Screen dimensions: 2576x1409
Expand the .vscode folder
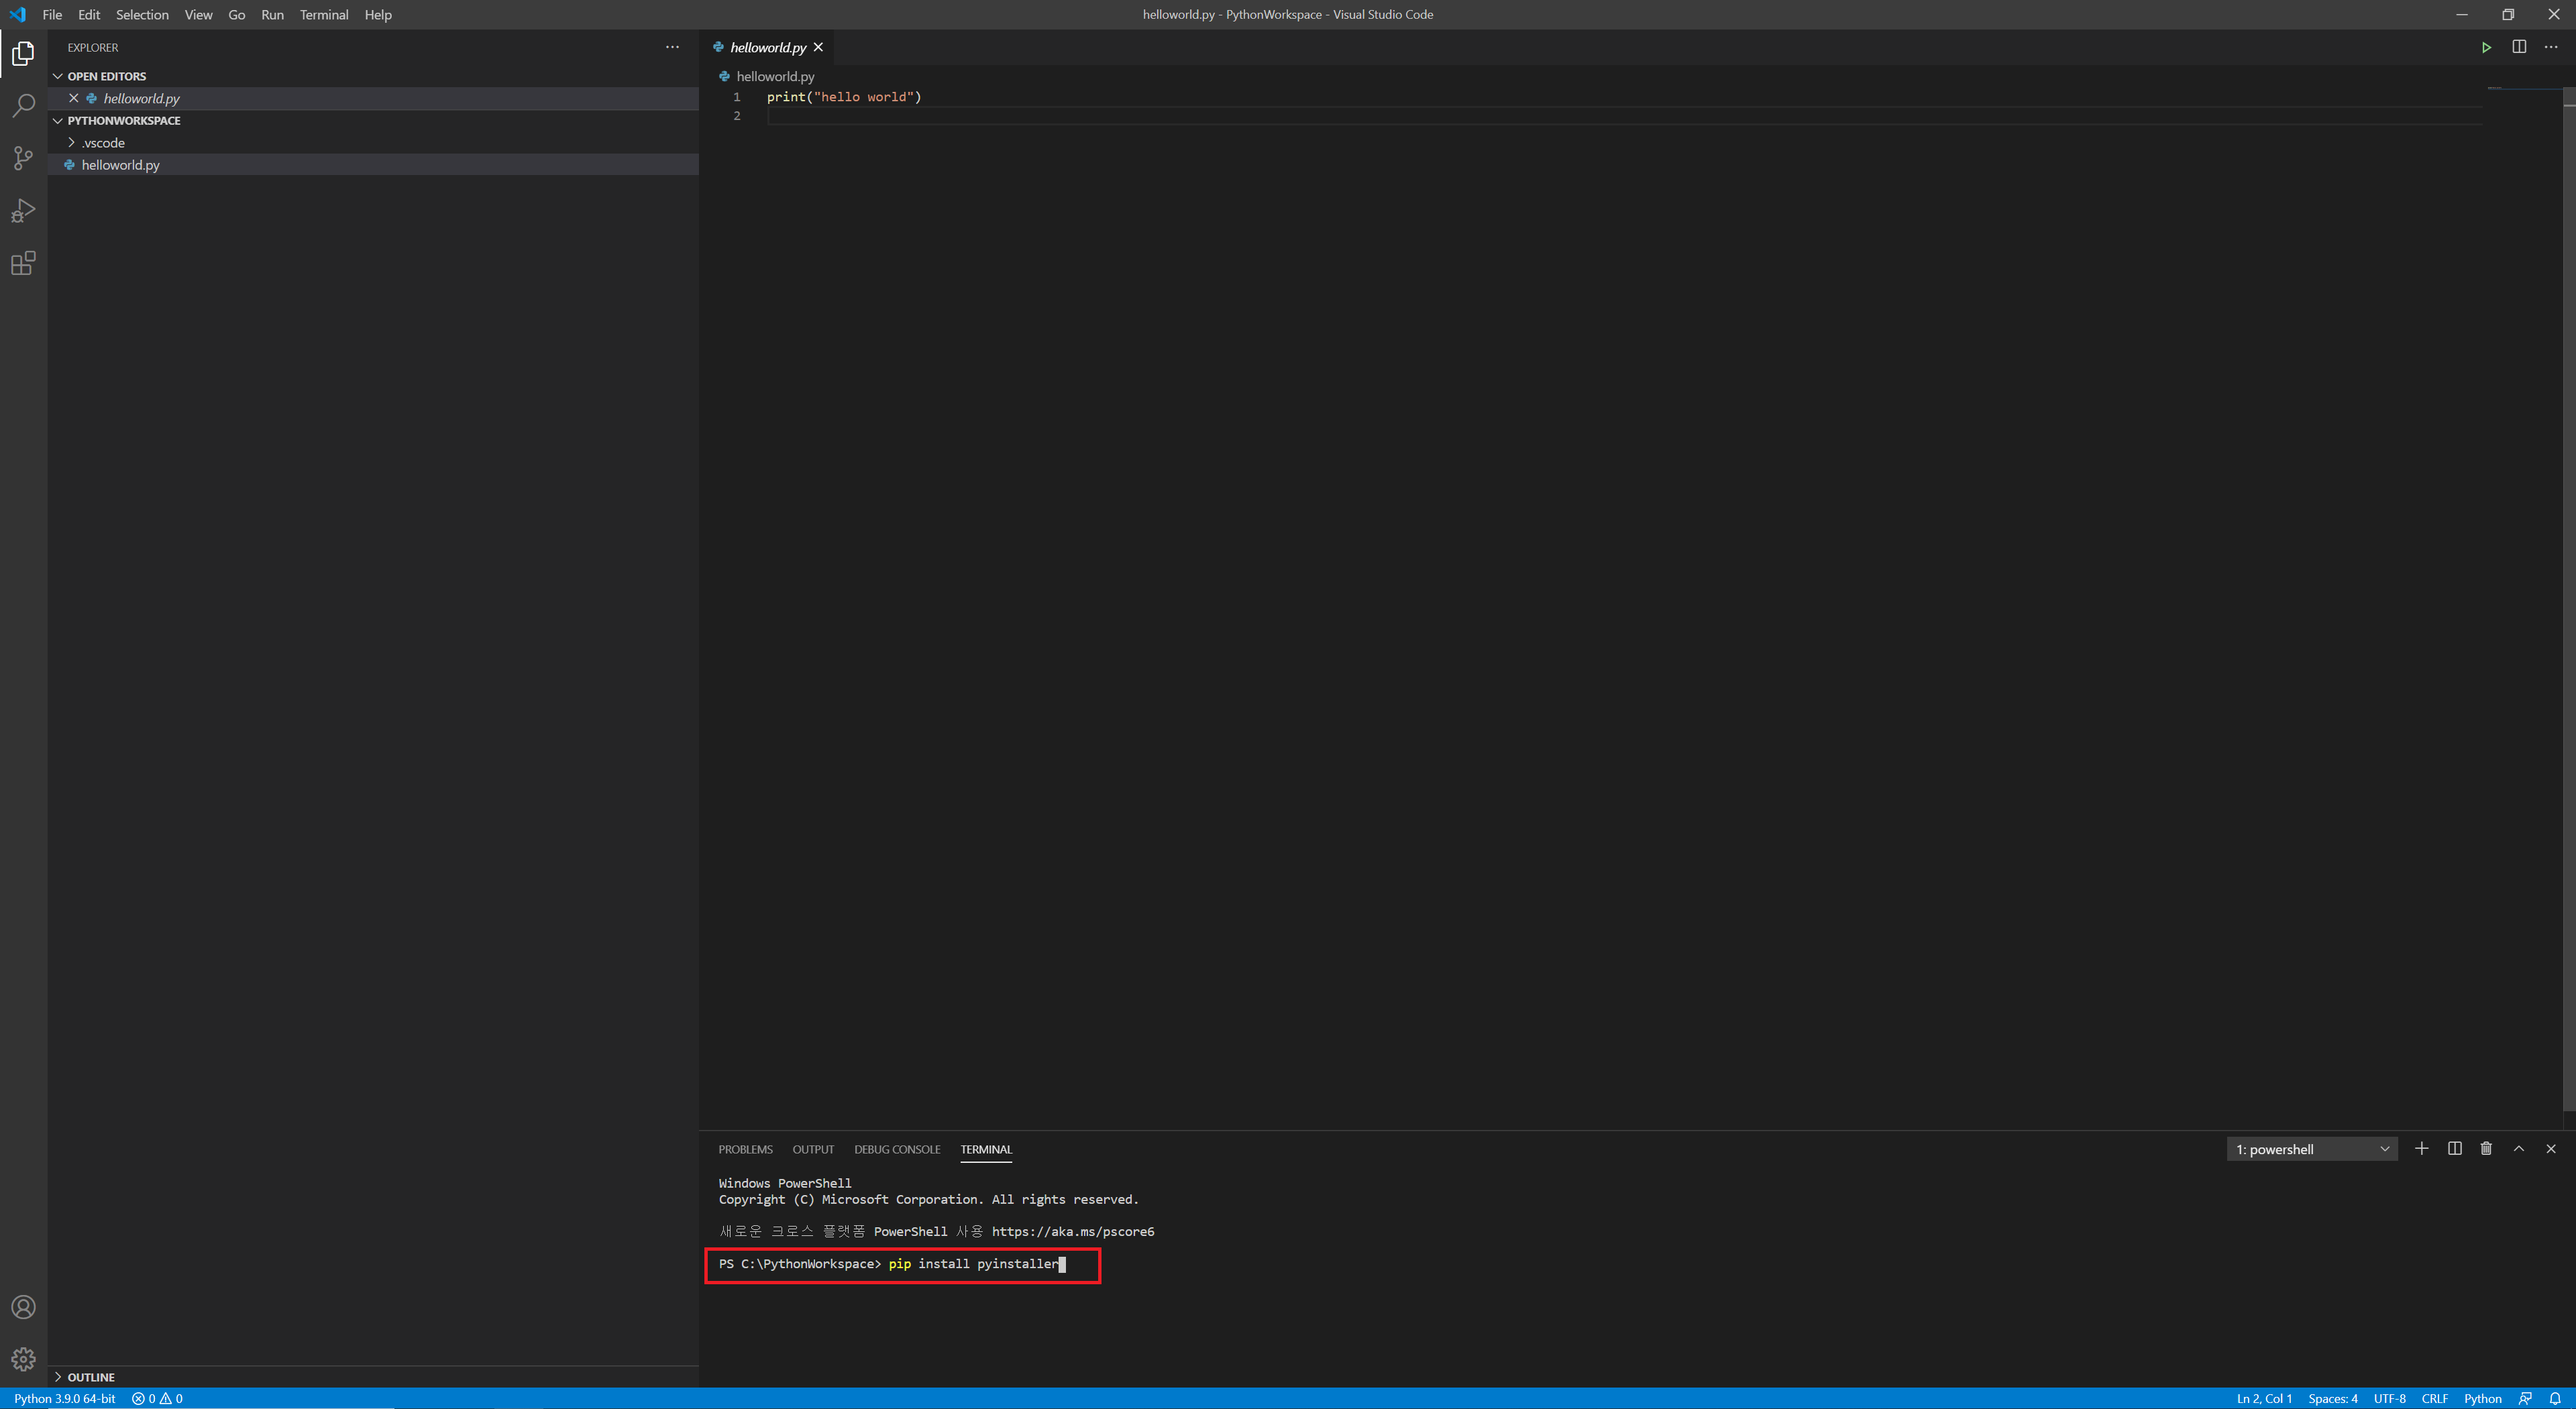103,143
